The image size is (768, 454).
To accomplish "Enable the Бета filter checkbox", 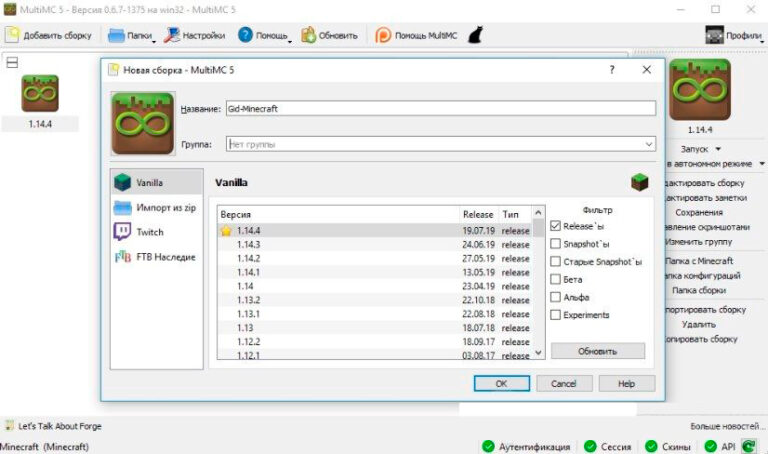I will point(555,279).
